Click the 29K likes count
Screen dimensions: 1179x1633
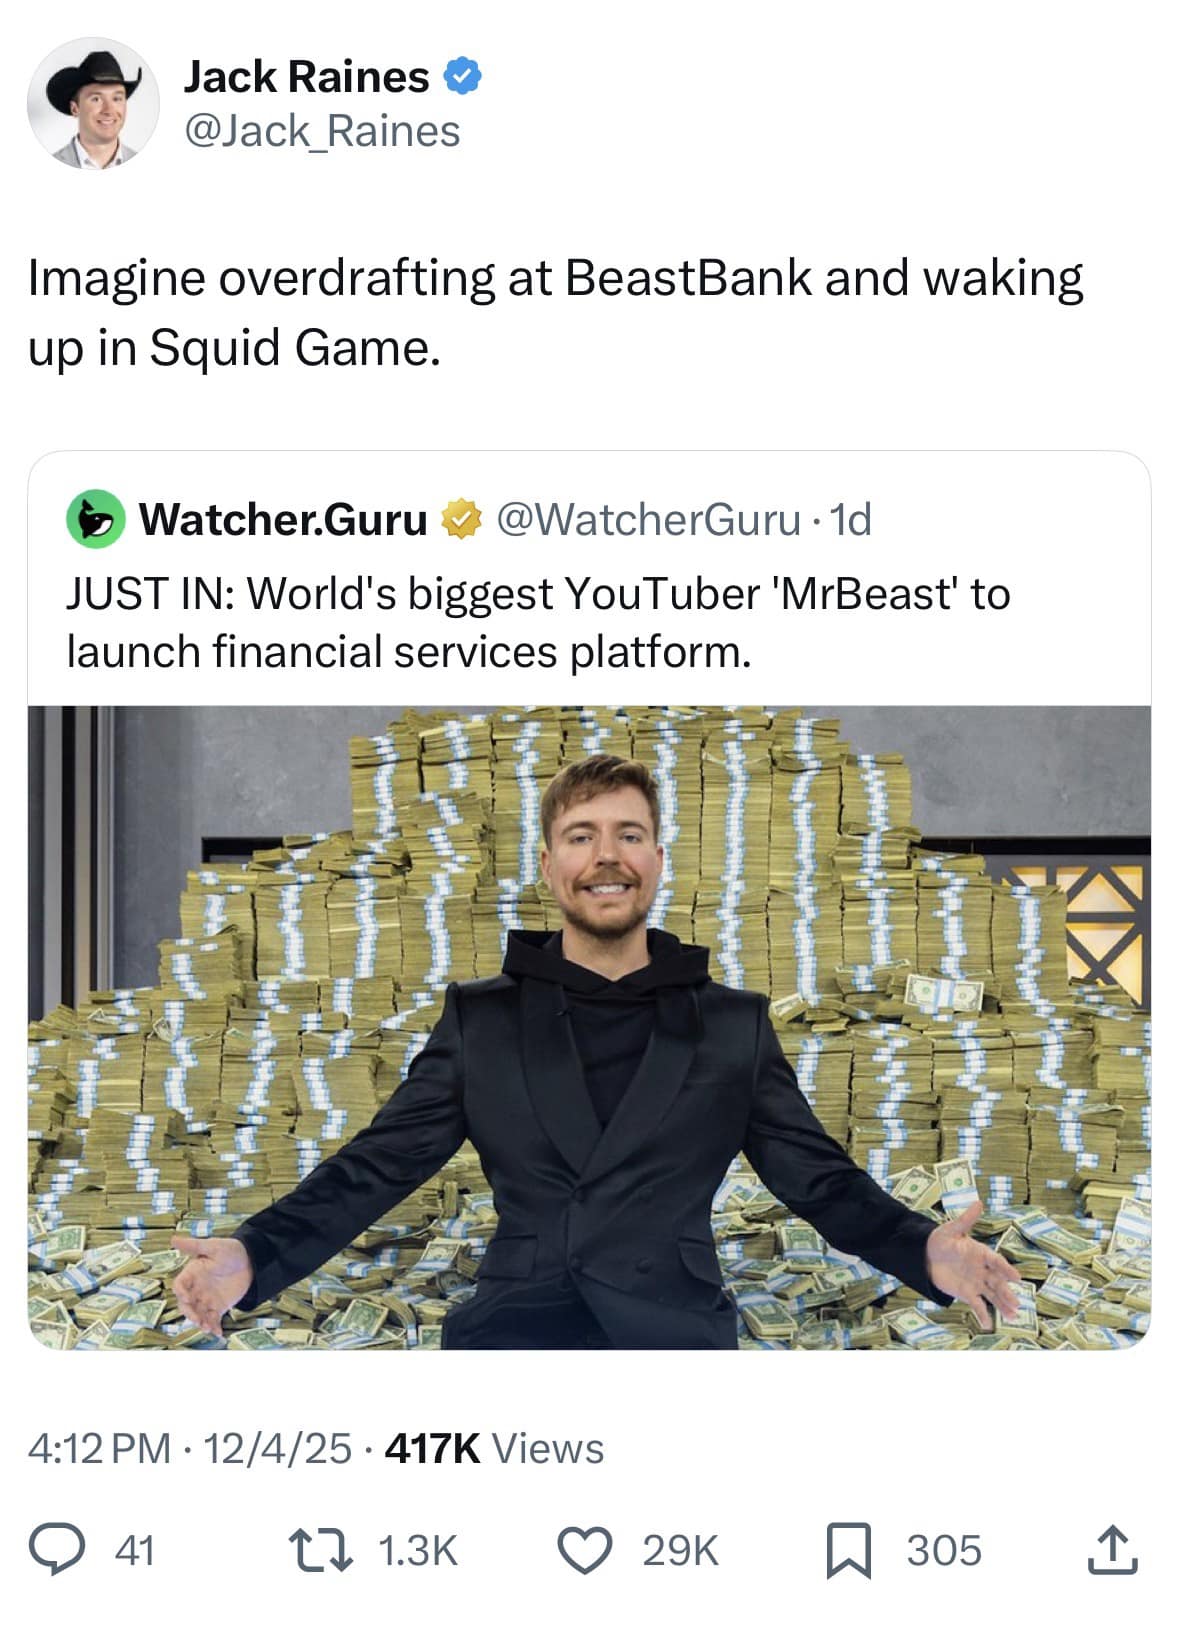coord(680,1551)
